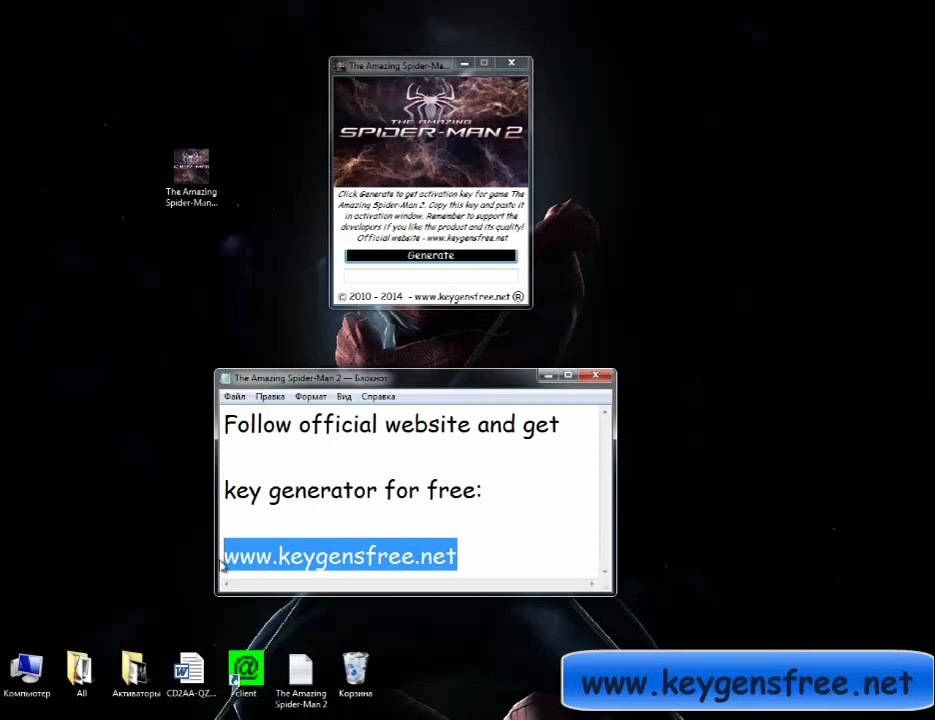Close the Amazing Spider-Man keygen window

click(x=511, y=63)
